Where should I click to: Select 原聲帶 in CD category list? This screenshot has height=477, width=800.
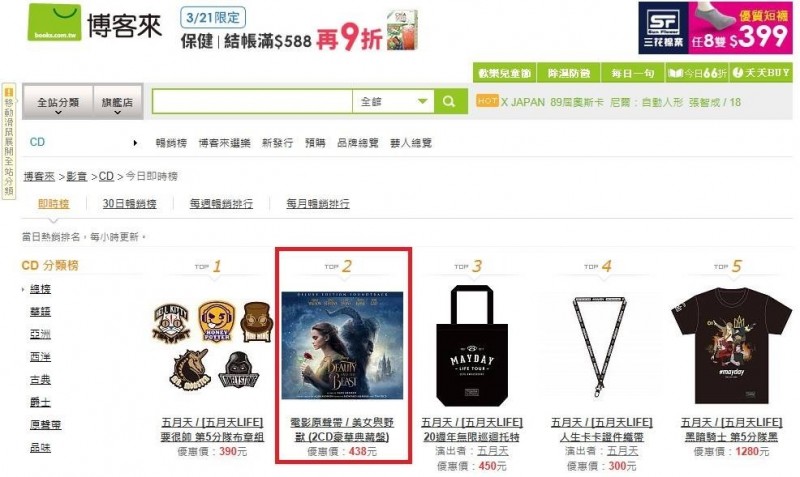(45, 424)
